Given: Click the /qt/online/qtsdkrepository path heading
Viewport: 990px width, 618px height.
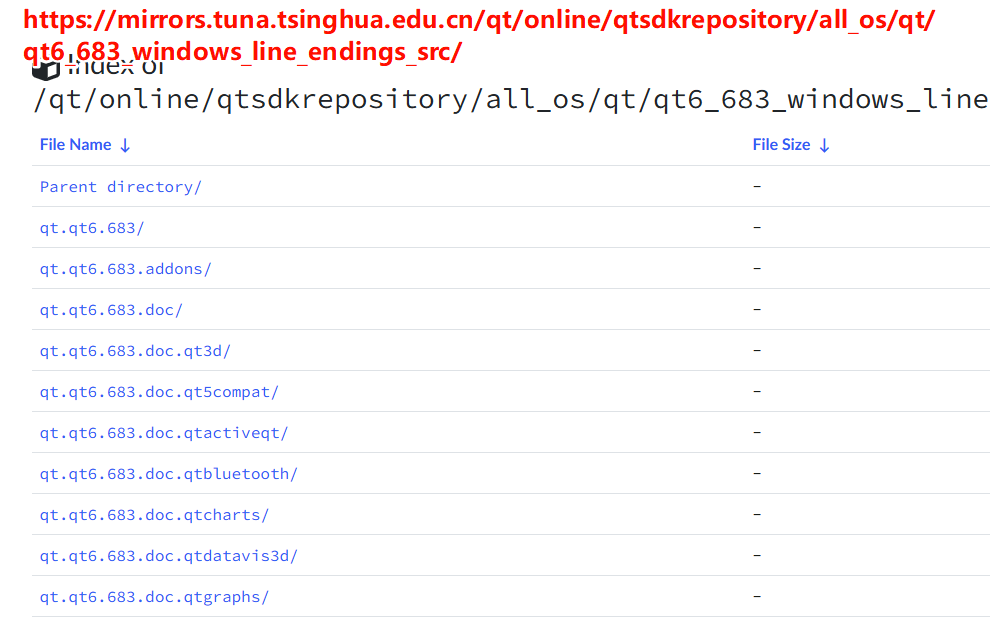Looking at the screenshot, I should (x=511, y=100).
